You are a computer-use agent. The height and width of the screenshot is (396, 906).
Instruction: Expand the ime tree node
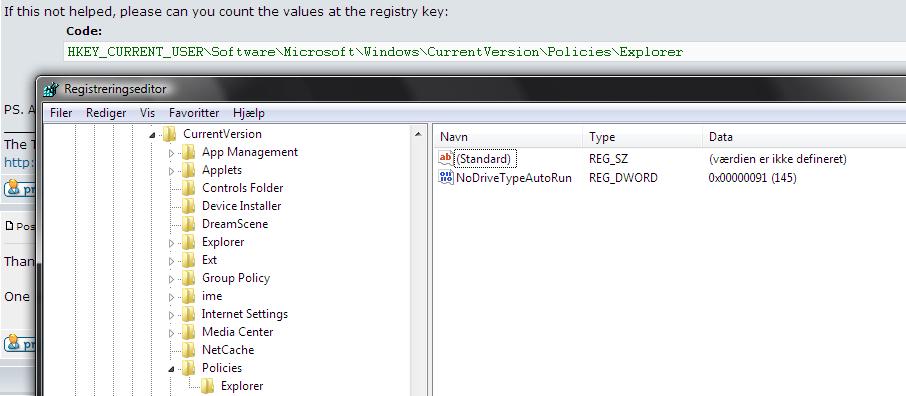[171, 297]
